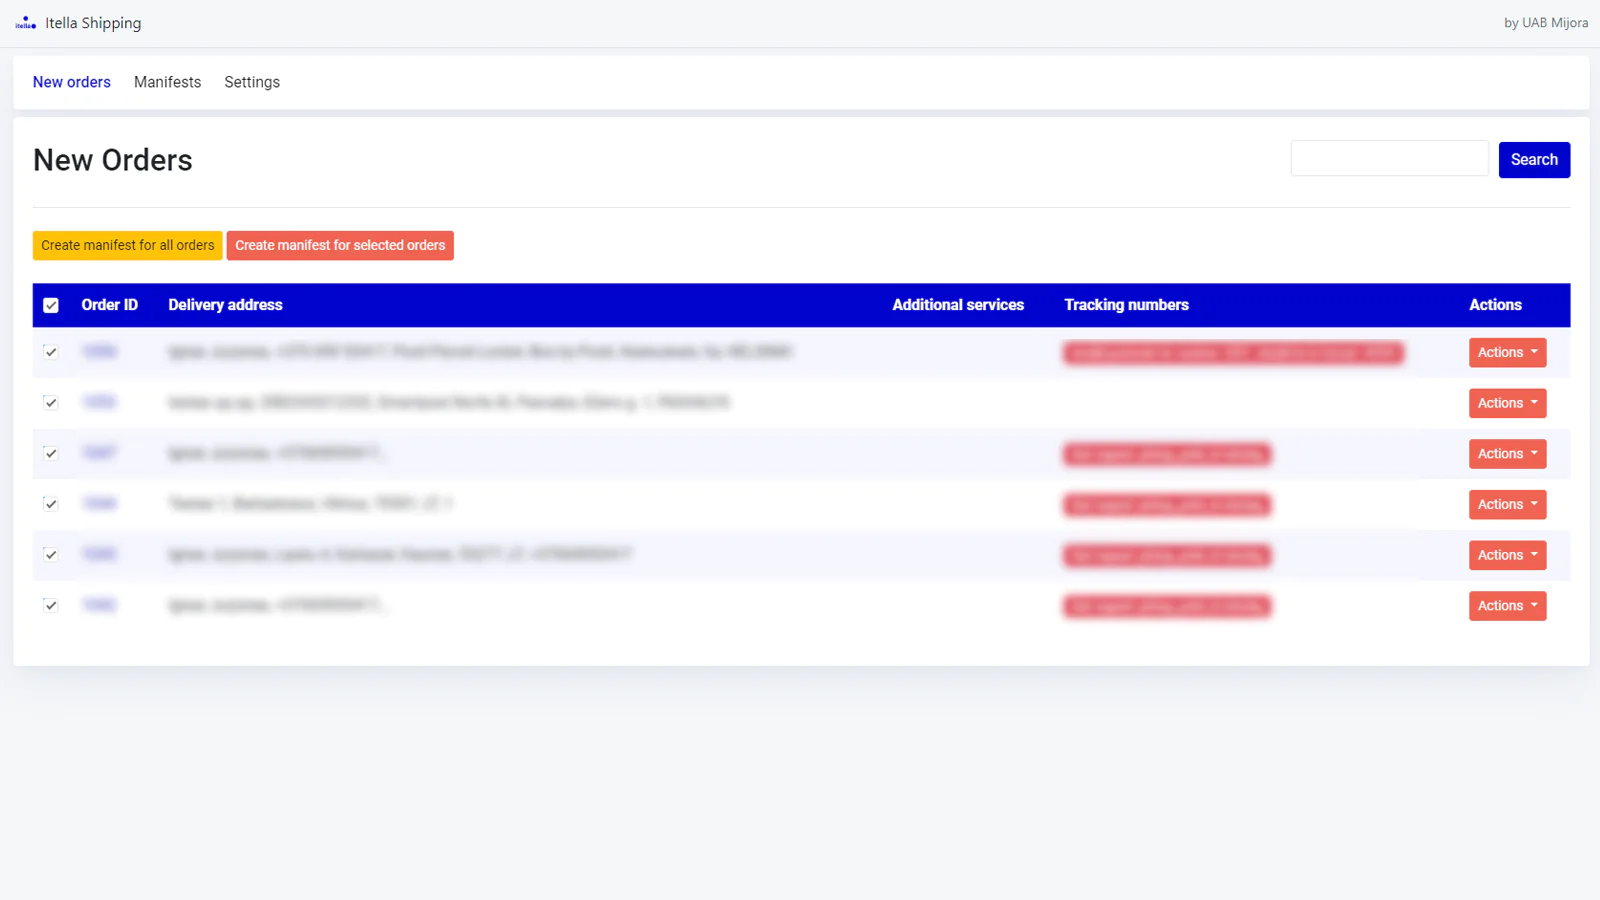Create manifest for selected orders

tap(340, 246)
